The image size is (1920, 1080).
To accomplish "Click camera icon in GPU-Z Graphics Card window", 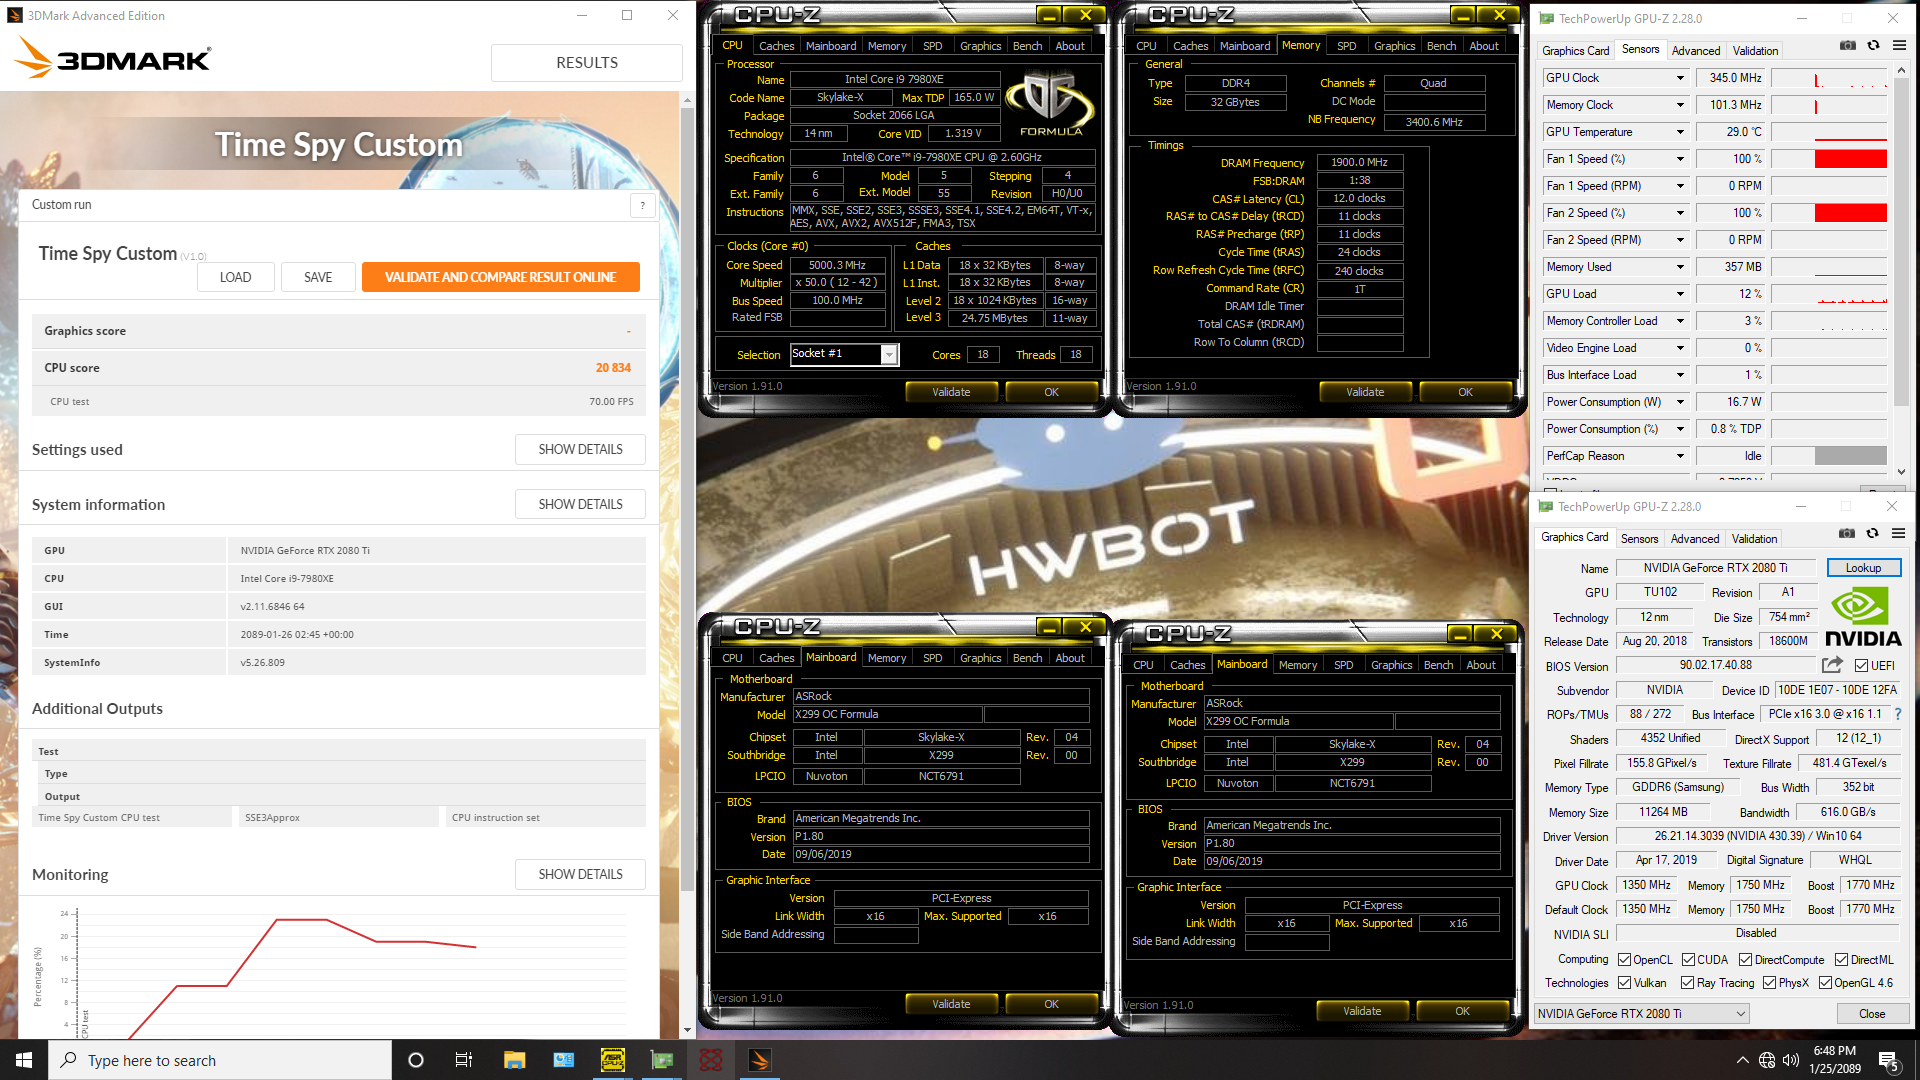I will coord(1847,533).
